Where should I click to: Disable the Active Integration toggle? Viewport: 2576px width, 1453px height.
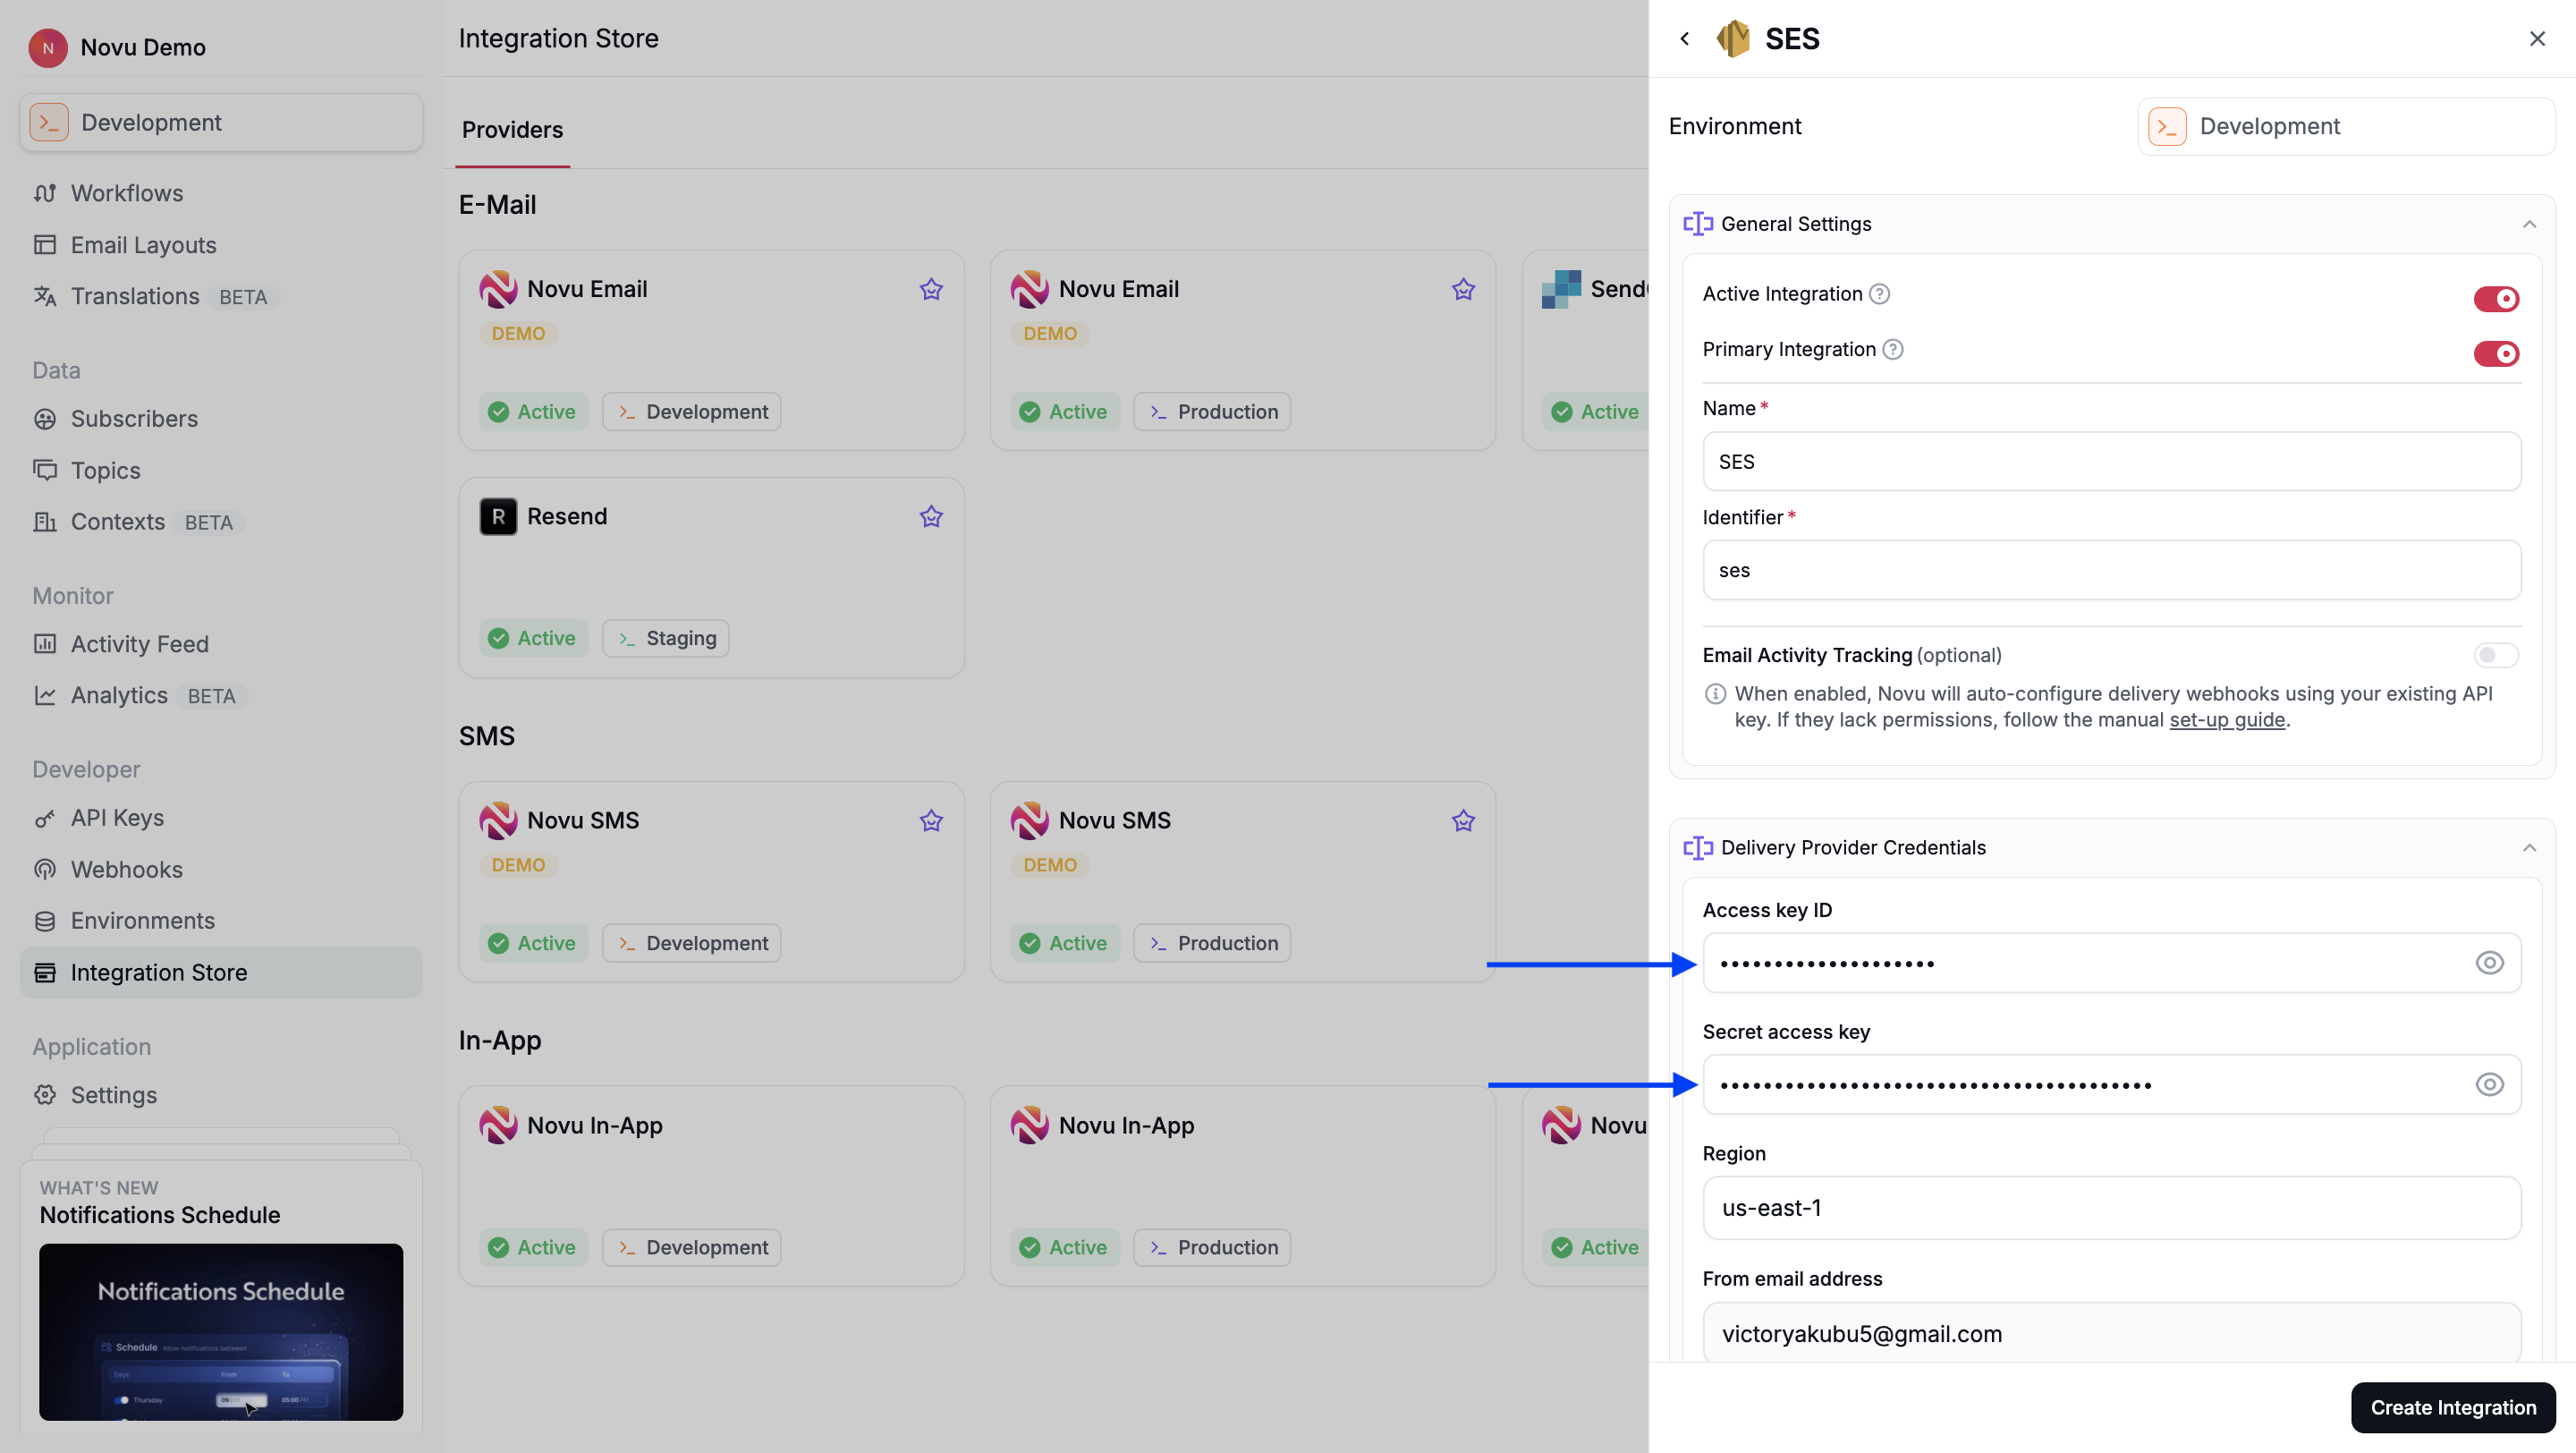tap(2496, 298)
